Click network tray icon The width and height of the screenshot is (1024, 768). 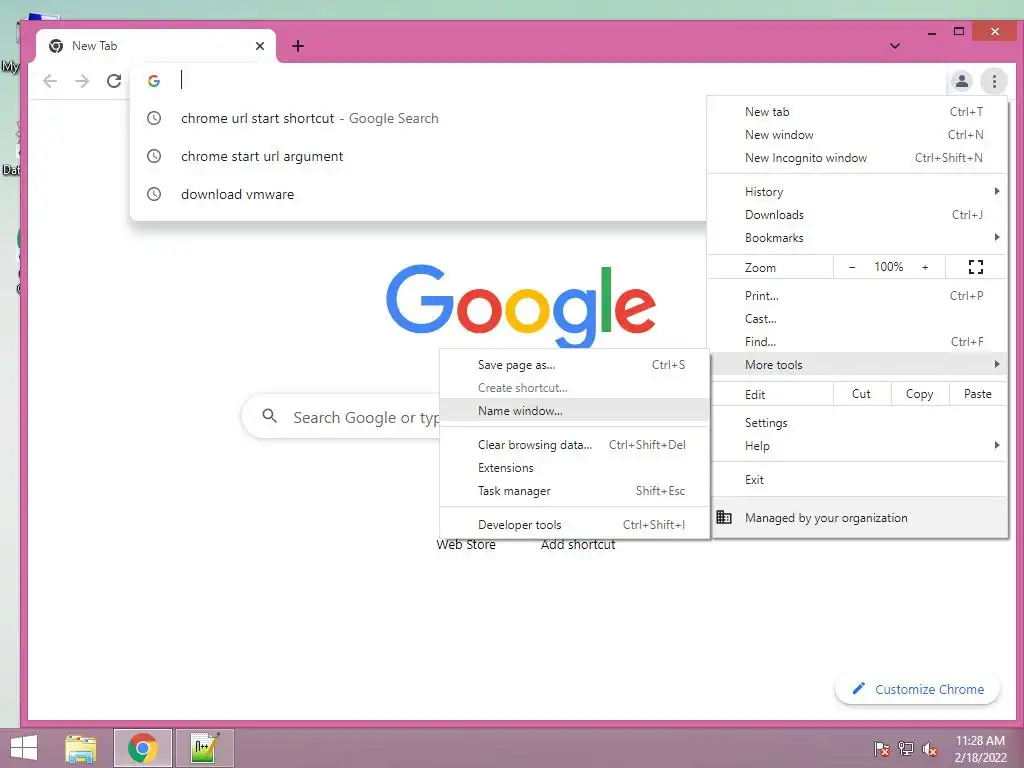point(906,748)
